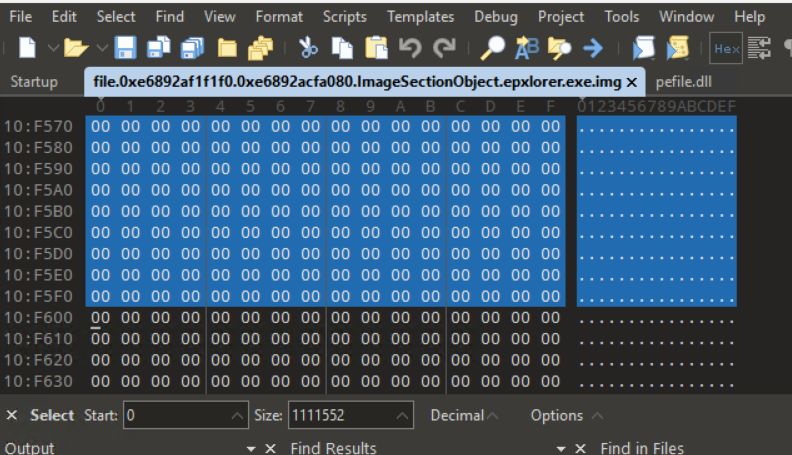Image resolution: width=792 pixels, height=455 pixels.
Task: Open the Decimal format dropdown
Action: [x=464, y=415]
